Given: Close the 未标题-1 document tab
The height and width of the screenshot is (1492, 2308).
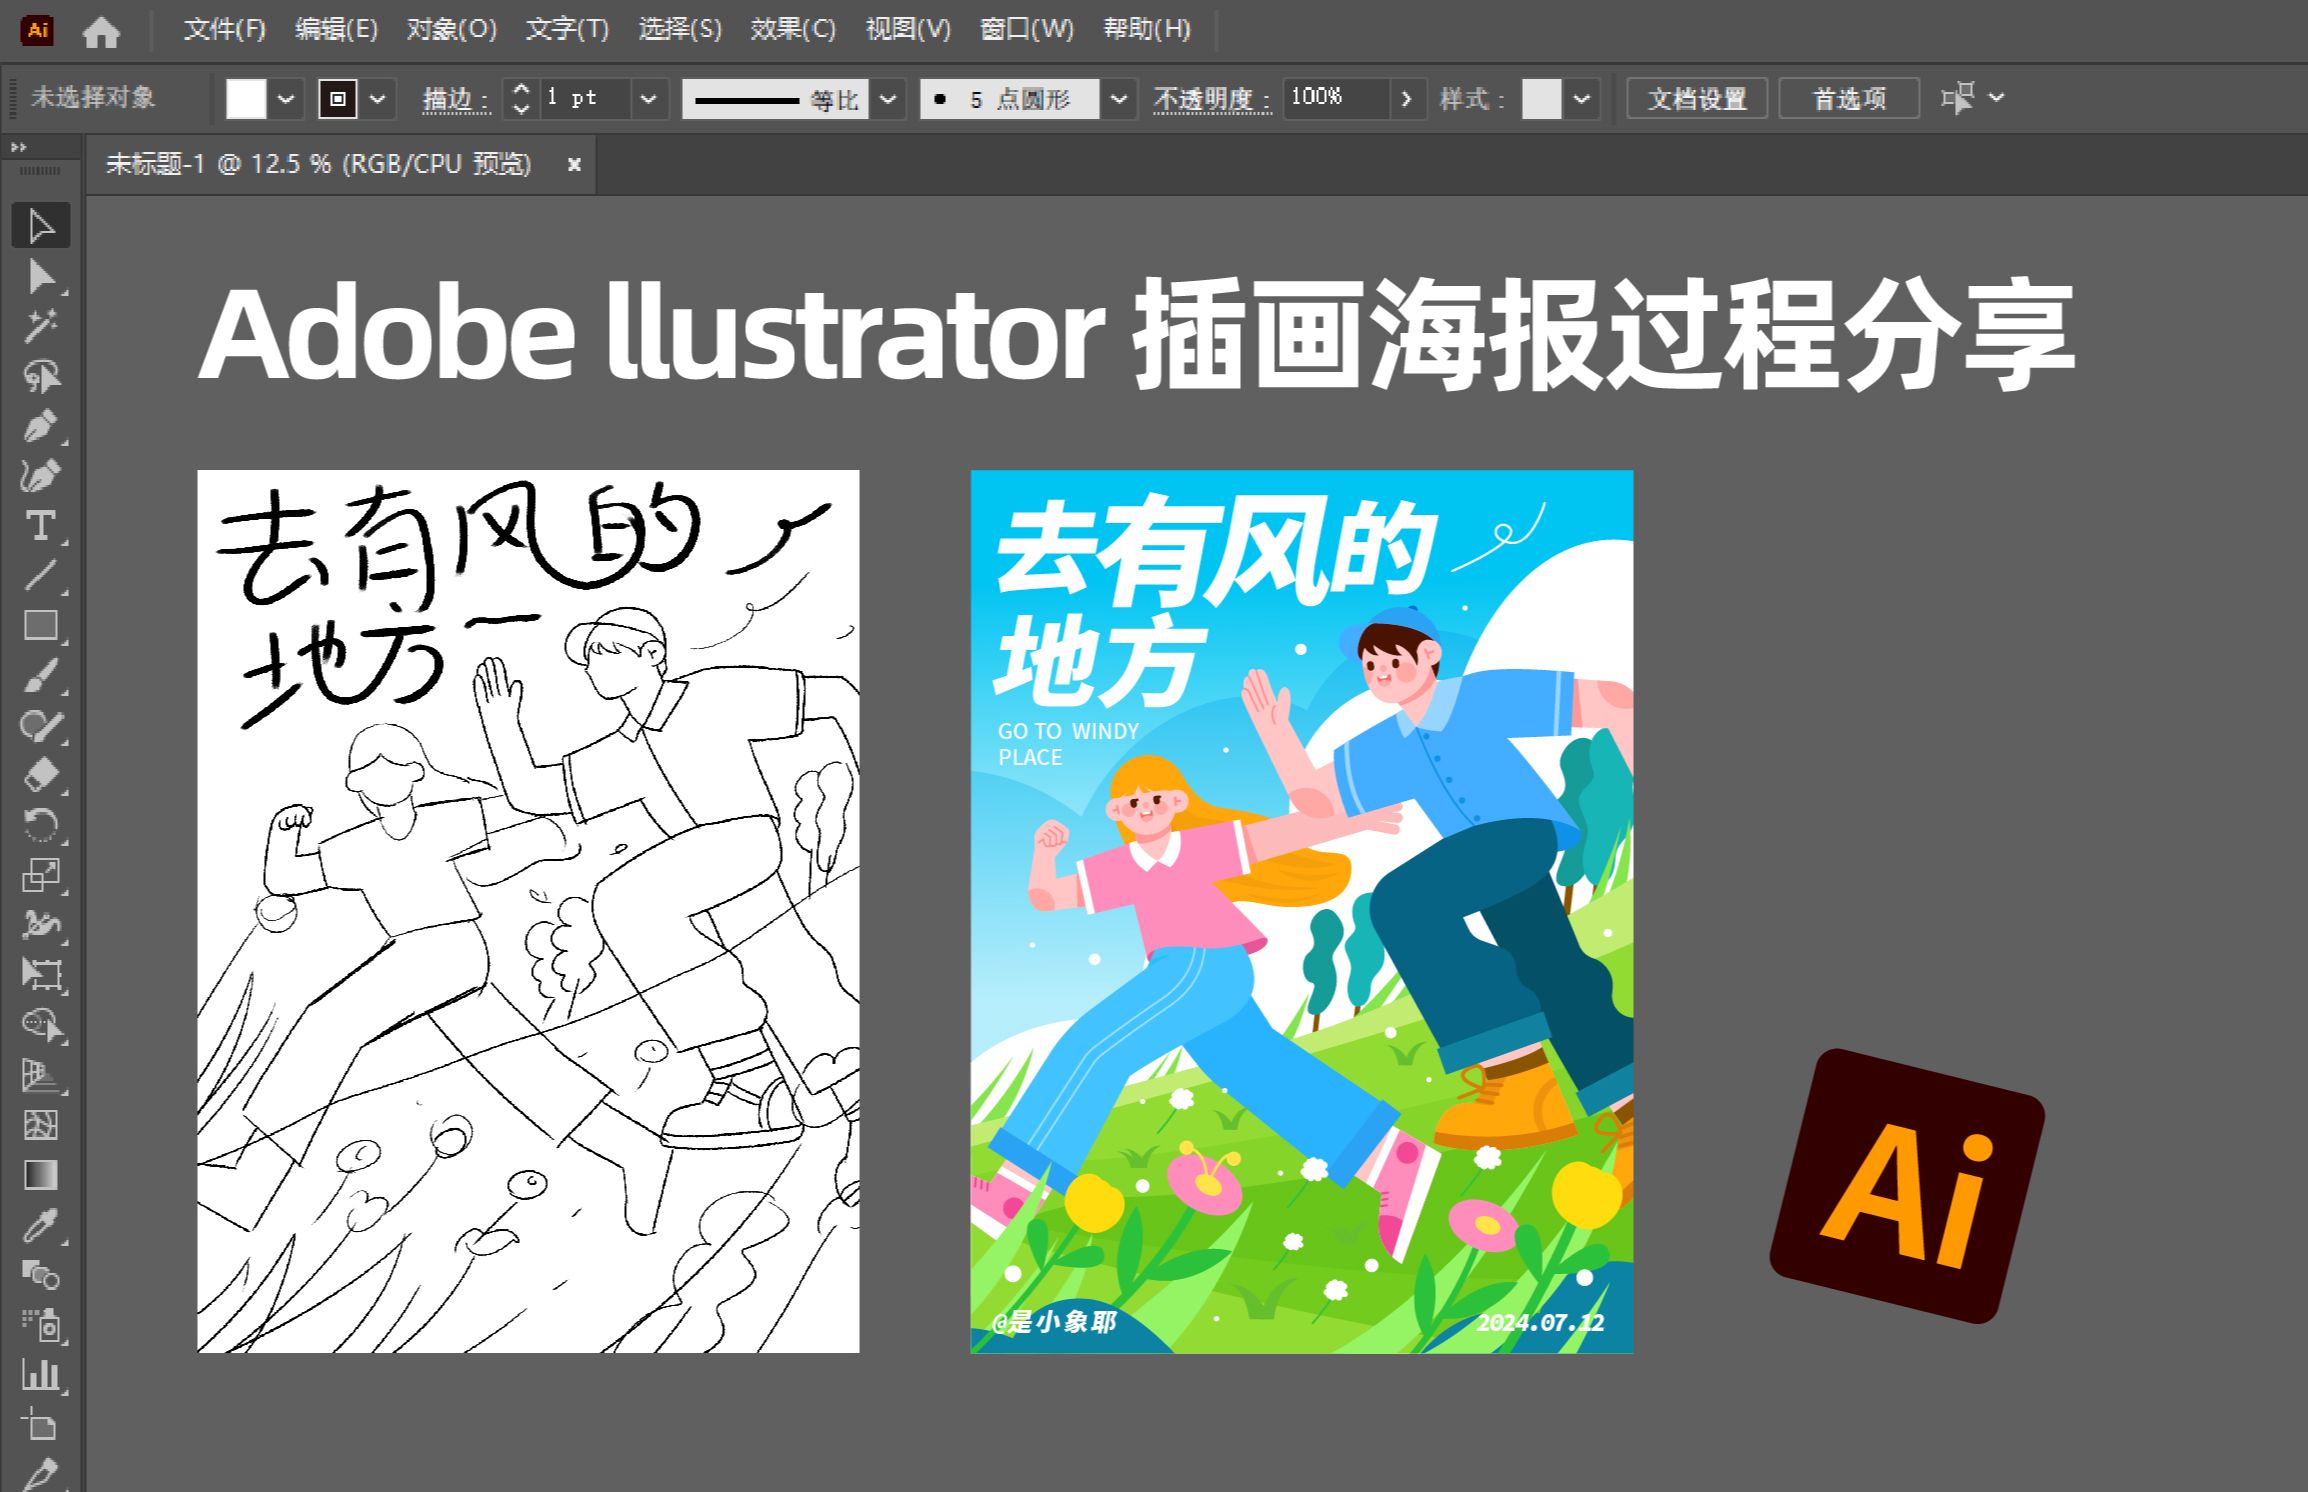Looking at the screenshot, I should pyautogui.click(x=574, y=165).
